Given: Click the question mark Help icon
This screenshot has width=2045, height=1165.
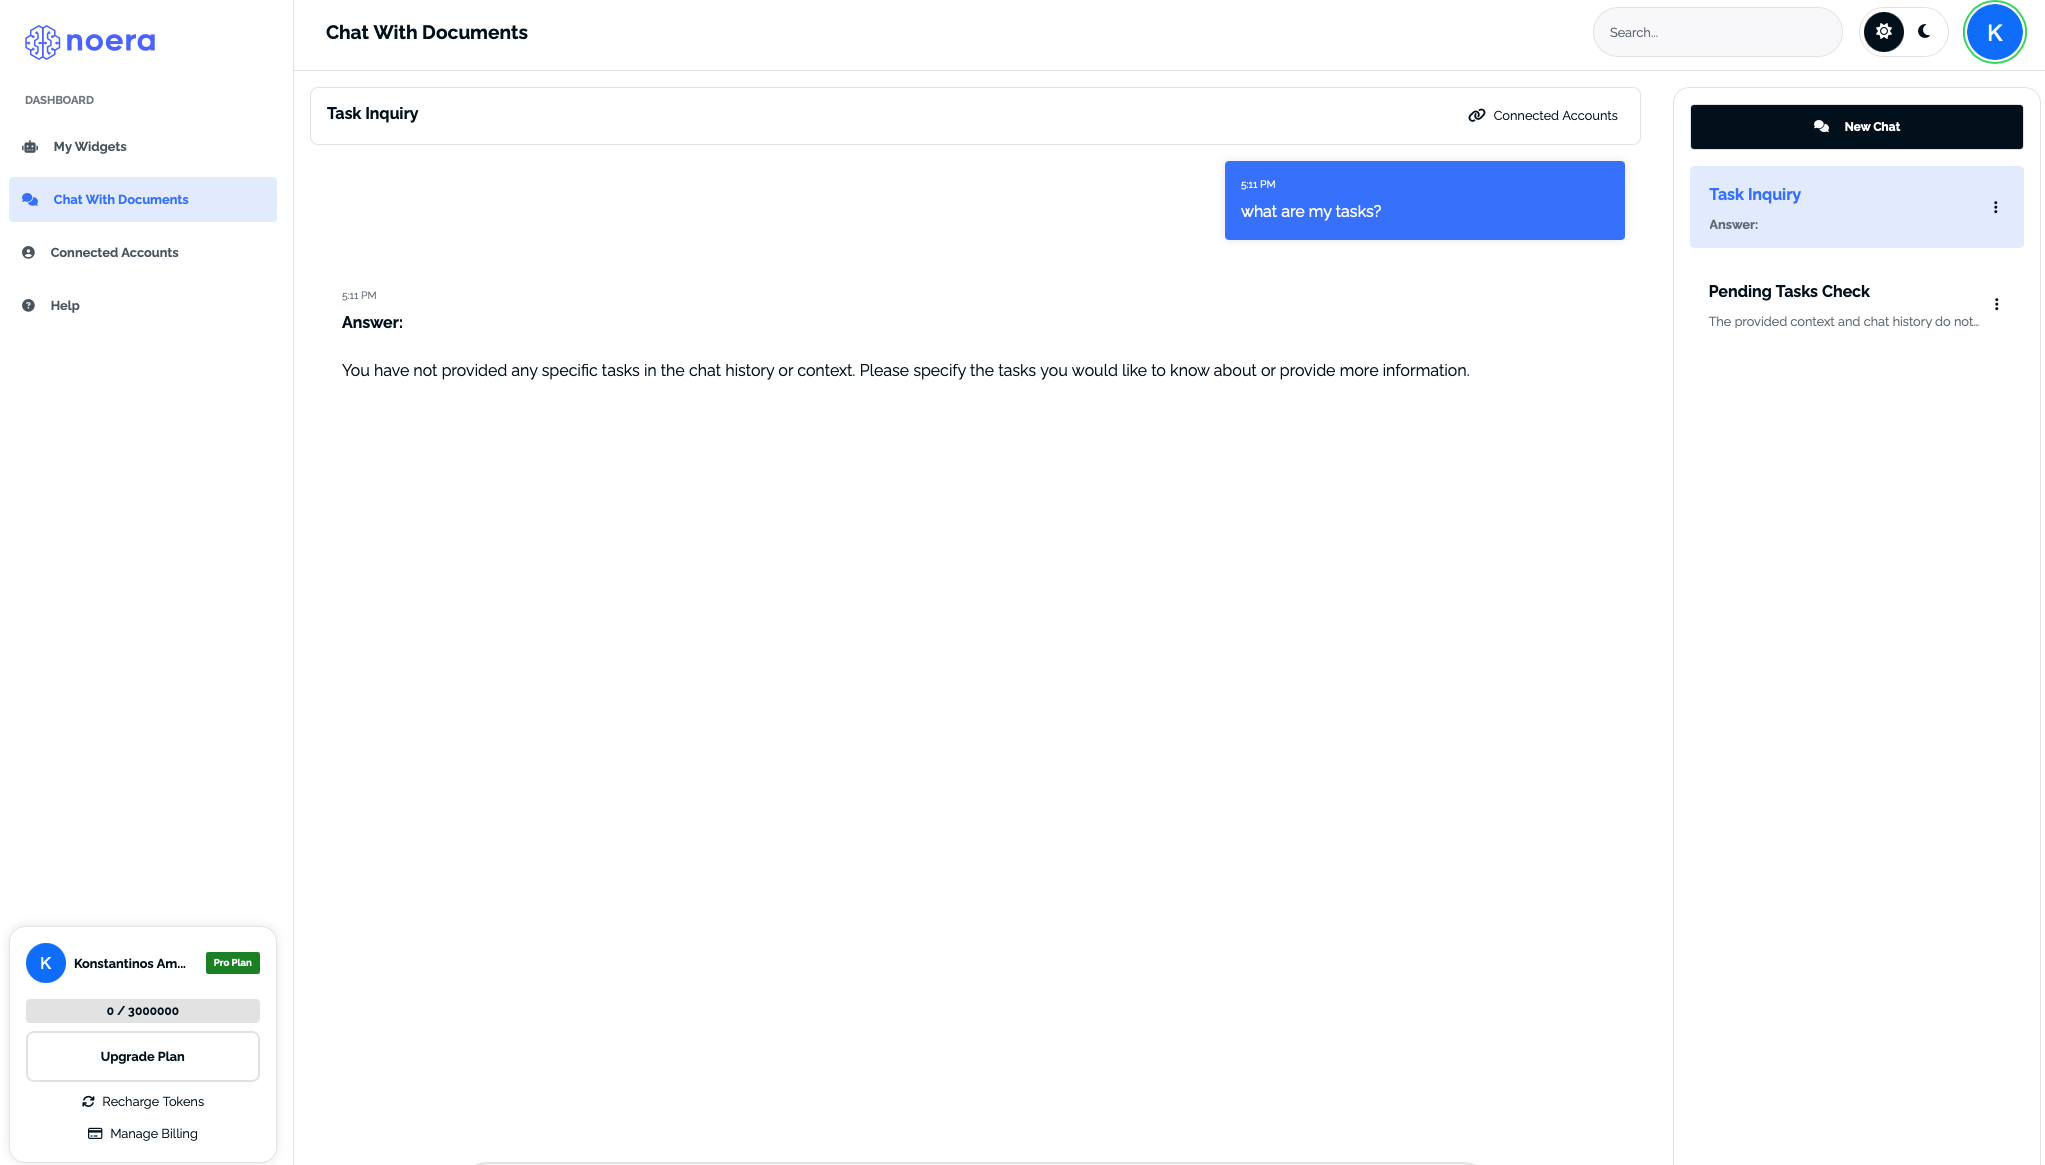Looking at the screenshot, I should coord(30,305).
